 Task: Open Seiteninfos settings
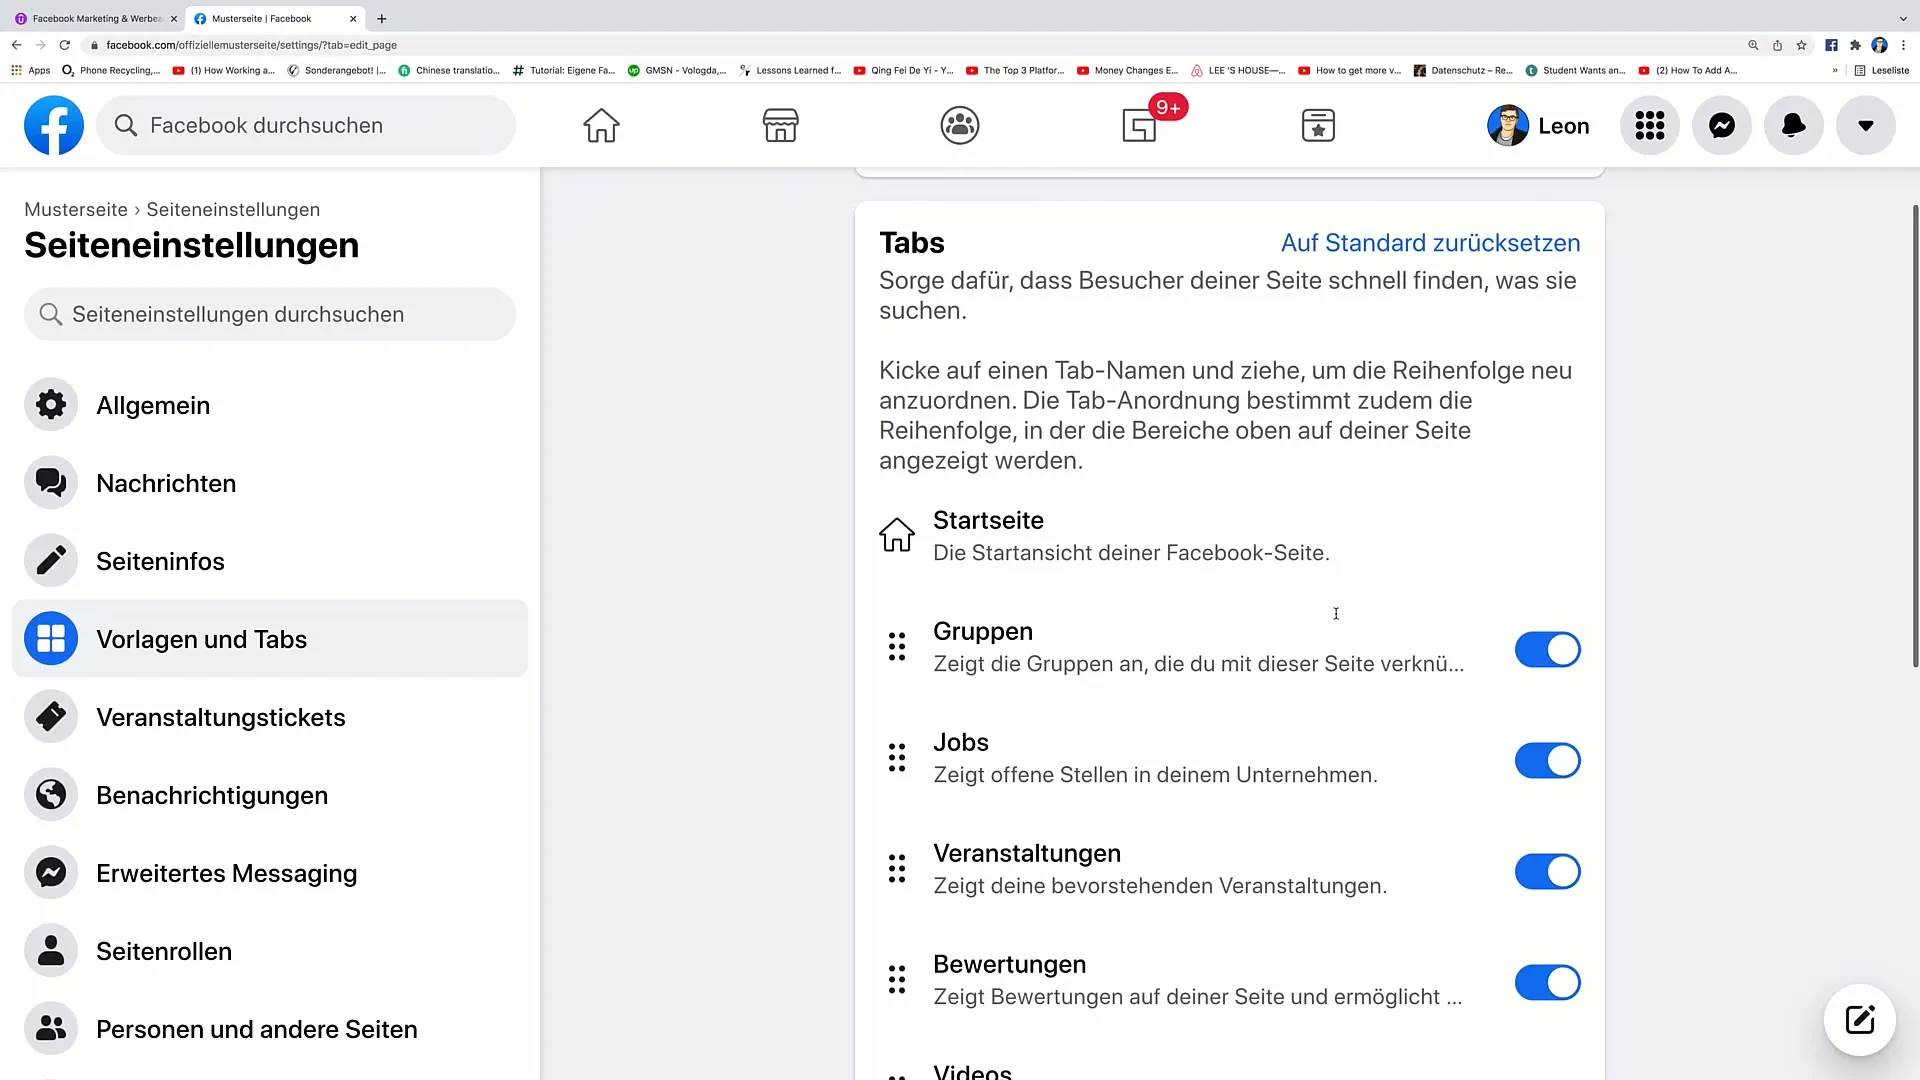click(x=270, y=561)
